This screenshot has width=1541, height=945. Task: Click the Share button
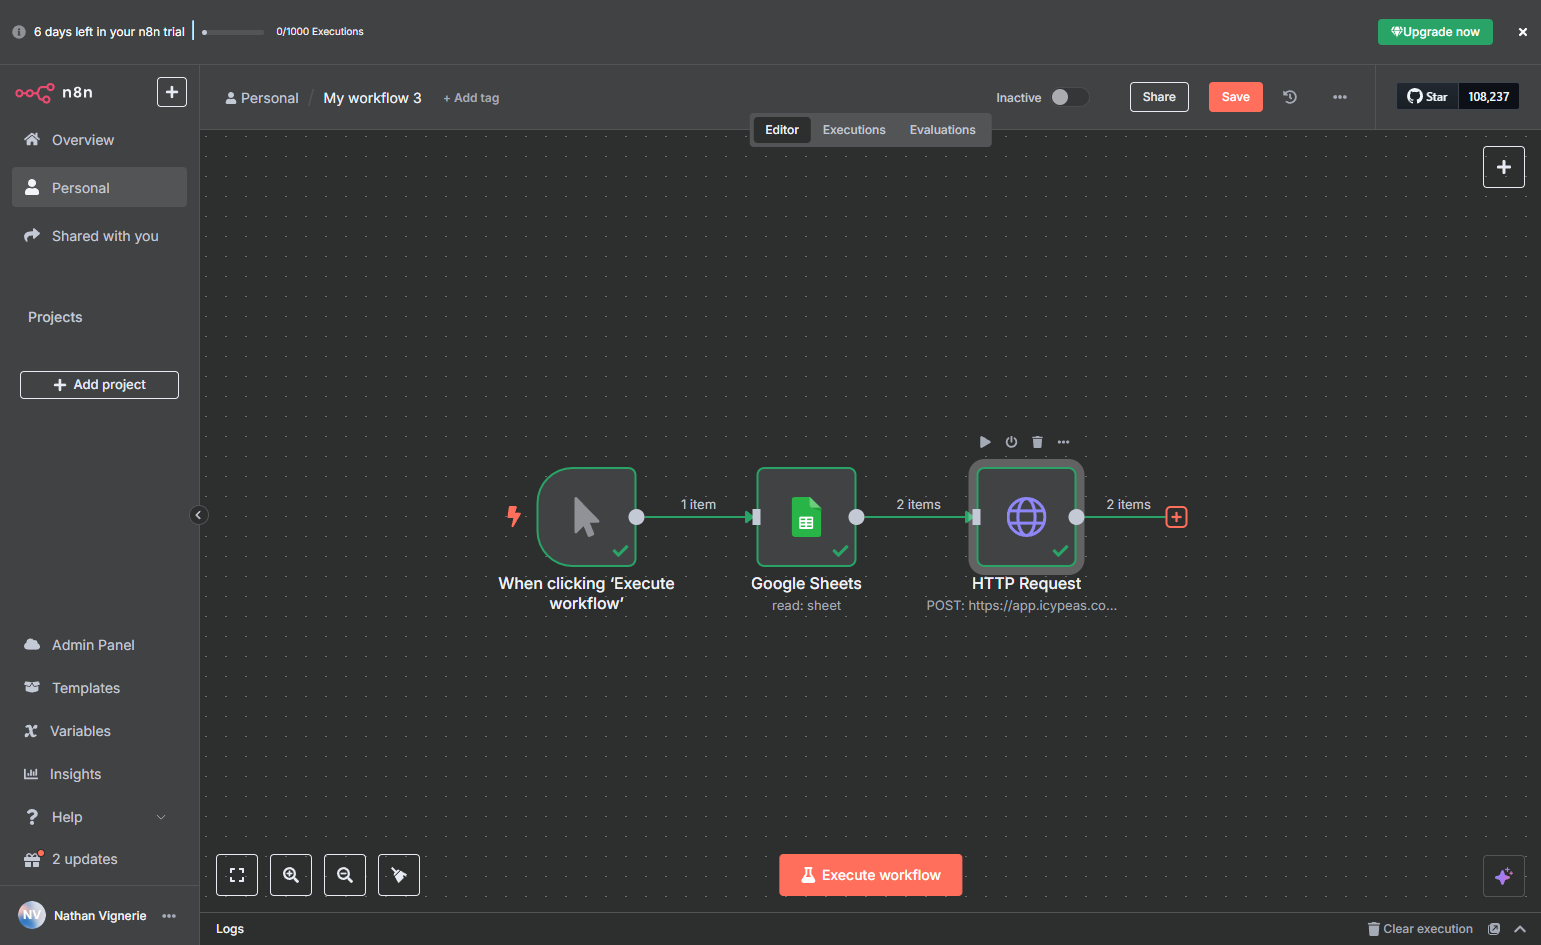coord(1159,97)
